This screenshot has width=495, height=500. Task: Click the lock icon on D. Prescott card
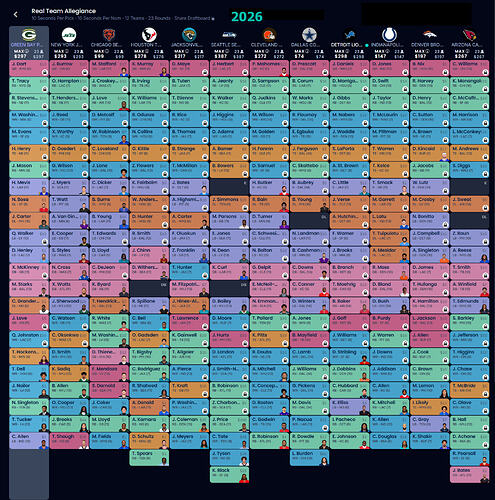[x=325, y=72]
